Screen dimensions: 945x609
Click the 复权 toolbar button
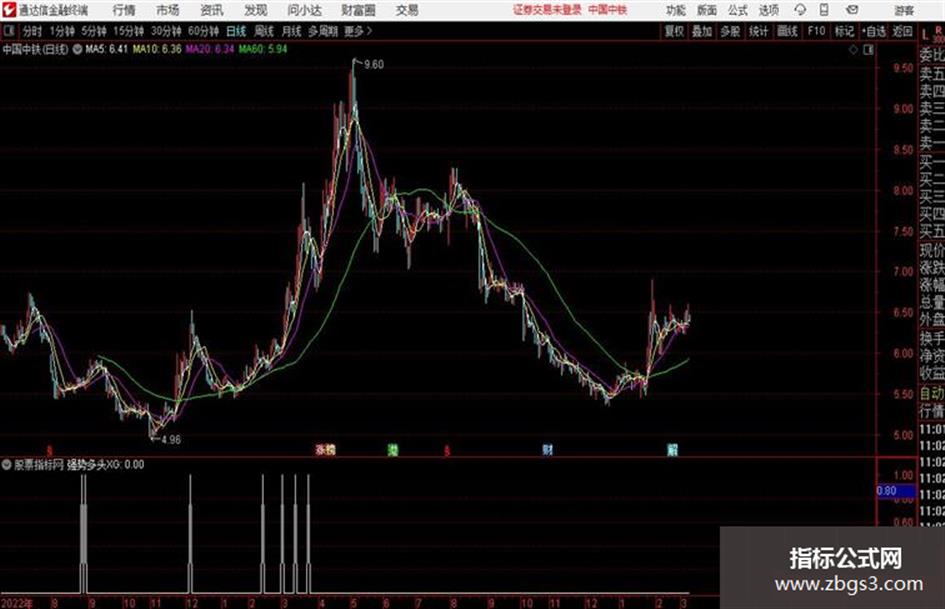tap(674, 31)
